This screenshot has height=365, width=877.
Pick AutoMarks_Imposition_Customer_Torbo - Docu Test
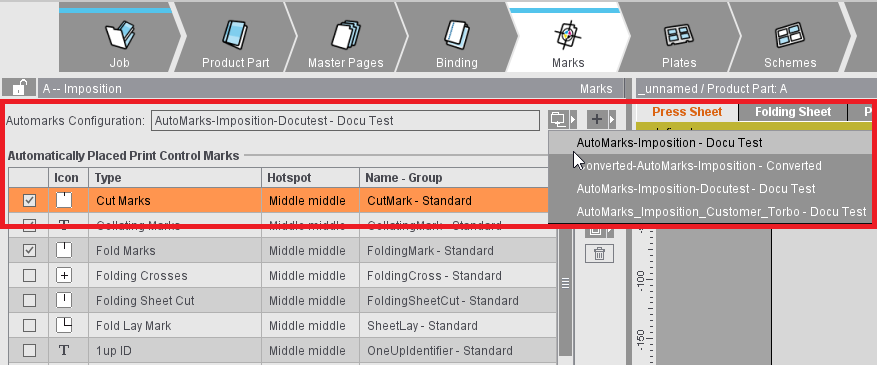(x=721, y=212)
